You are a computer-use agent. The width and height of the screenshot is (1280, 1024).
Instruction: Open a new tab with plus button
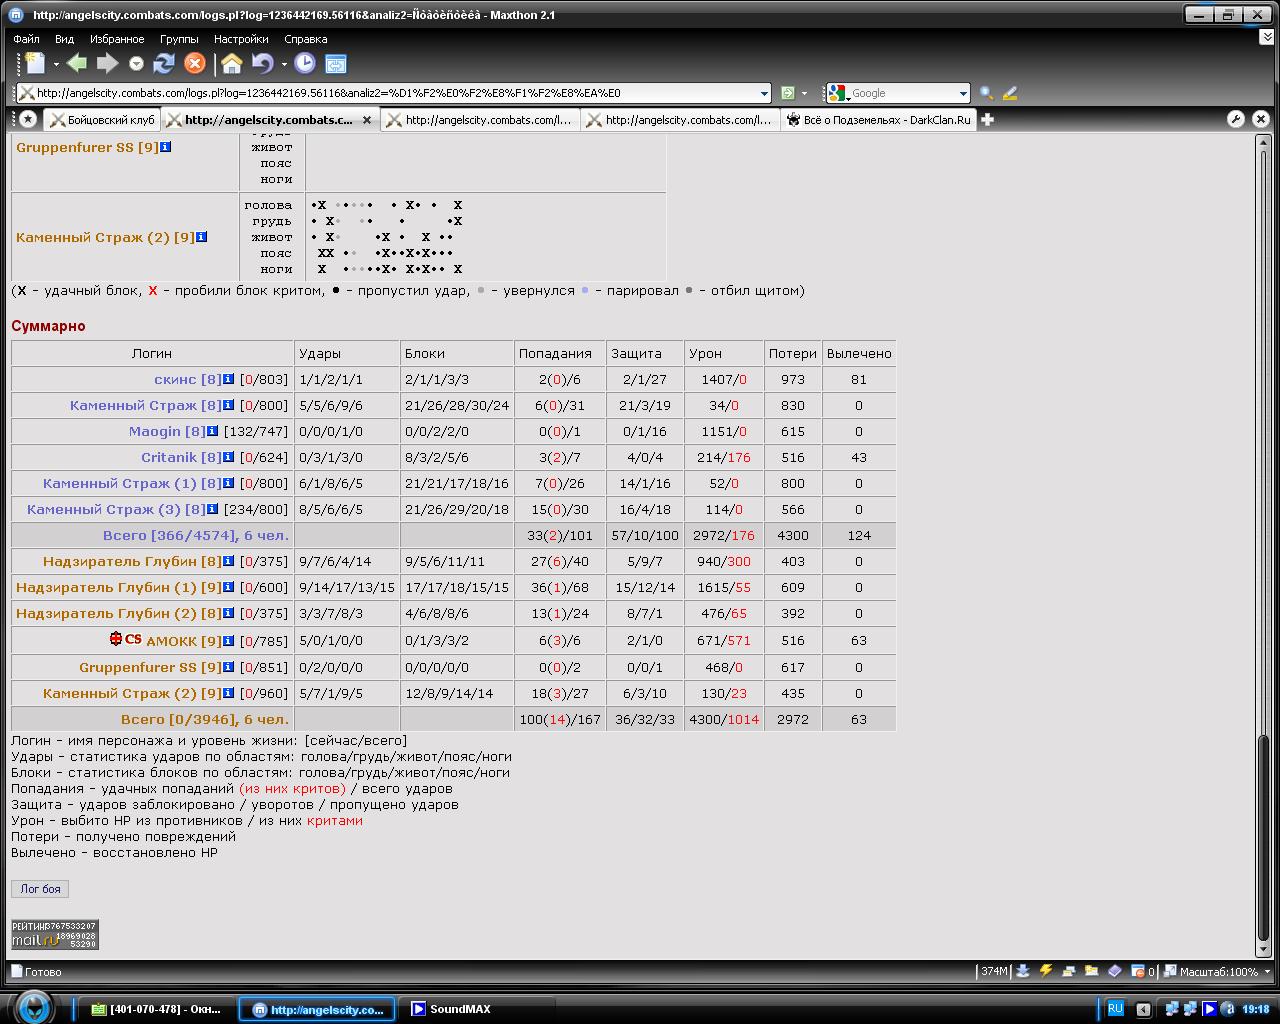coord(988,119)
